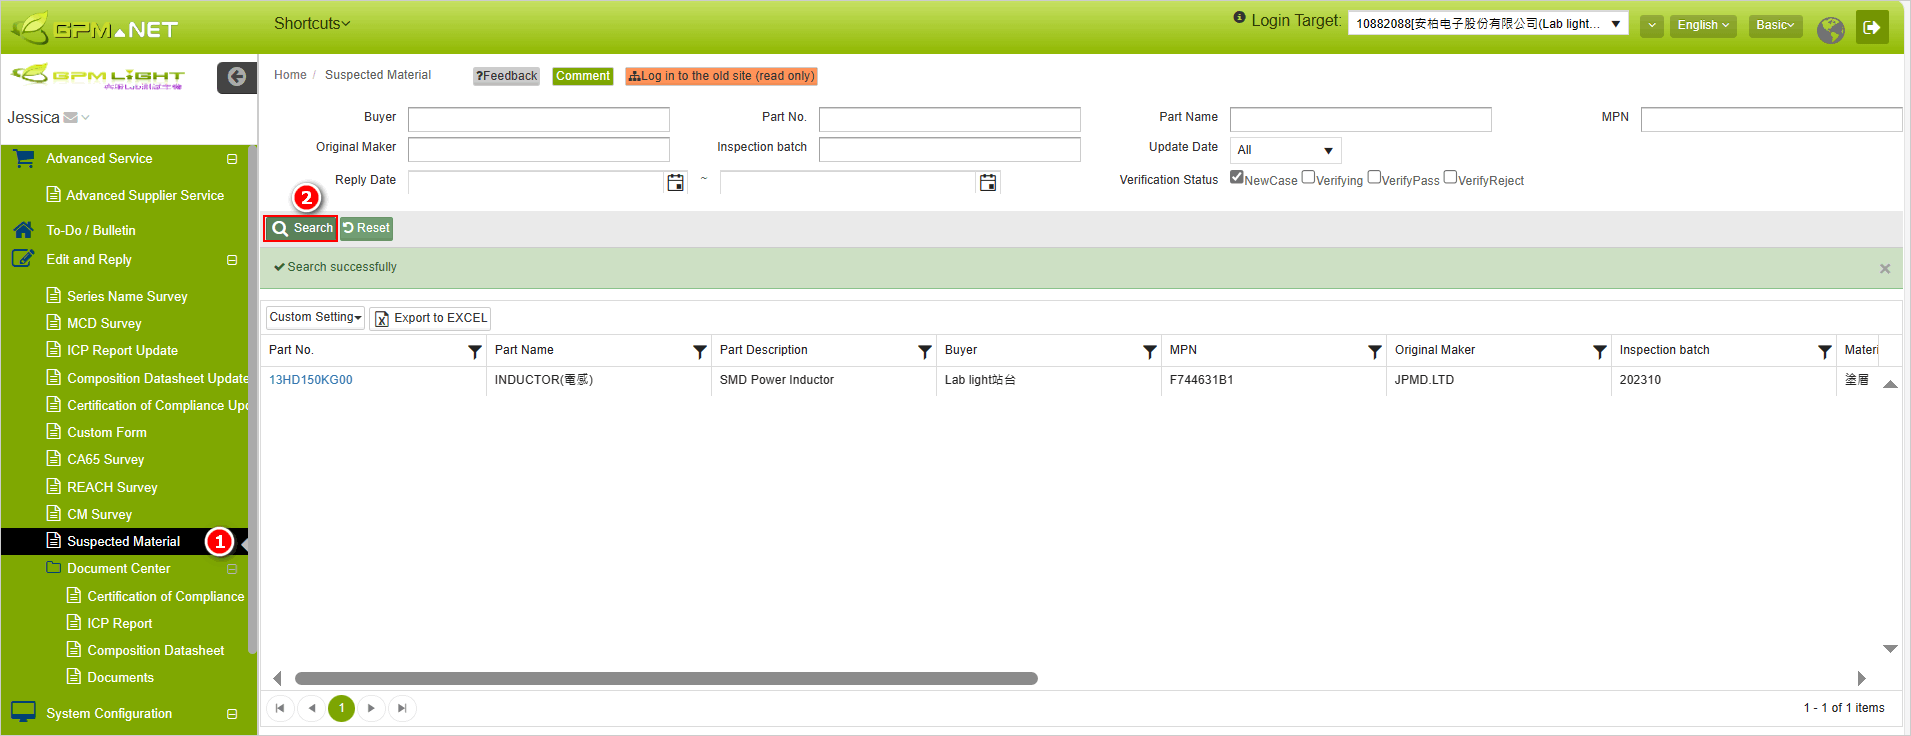Image resolution: width=1911 pixels, height=736 pixels.
Task: Check the VerifyReject status checkbox
Action: [x=1450, y=177]
